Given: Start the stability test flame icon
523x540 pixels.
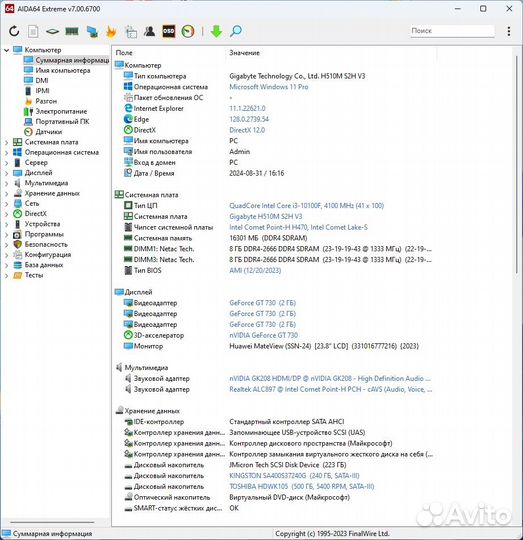Looking at the screenshot, I should (x=111, y=31).
